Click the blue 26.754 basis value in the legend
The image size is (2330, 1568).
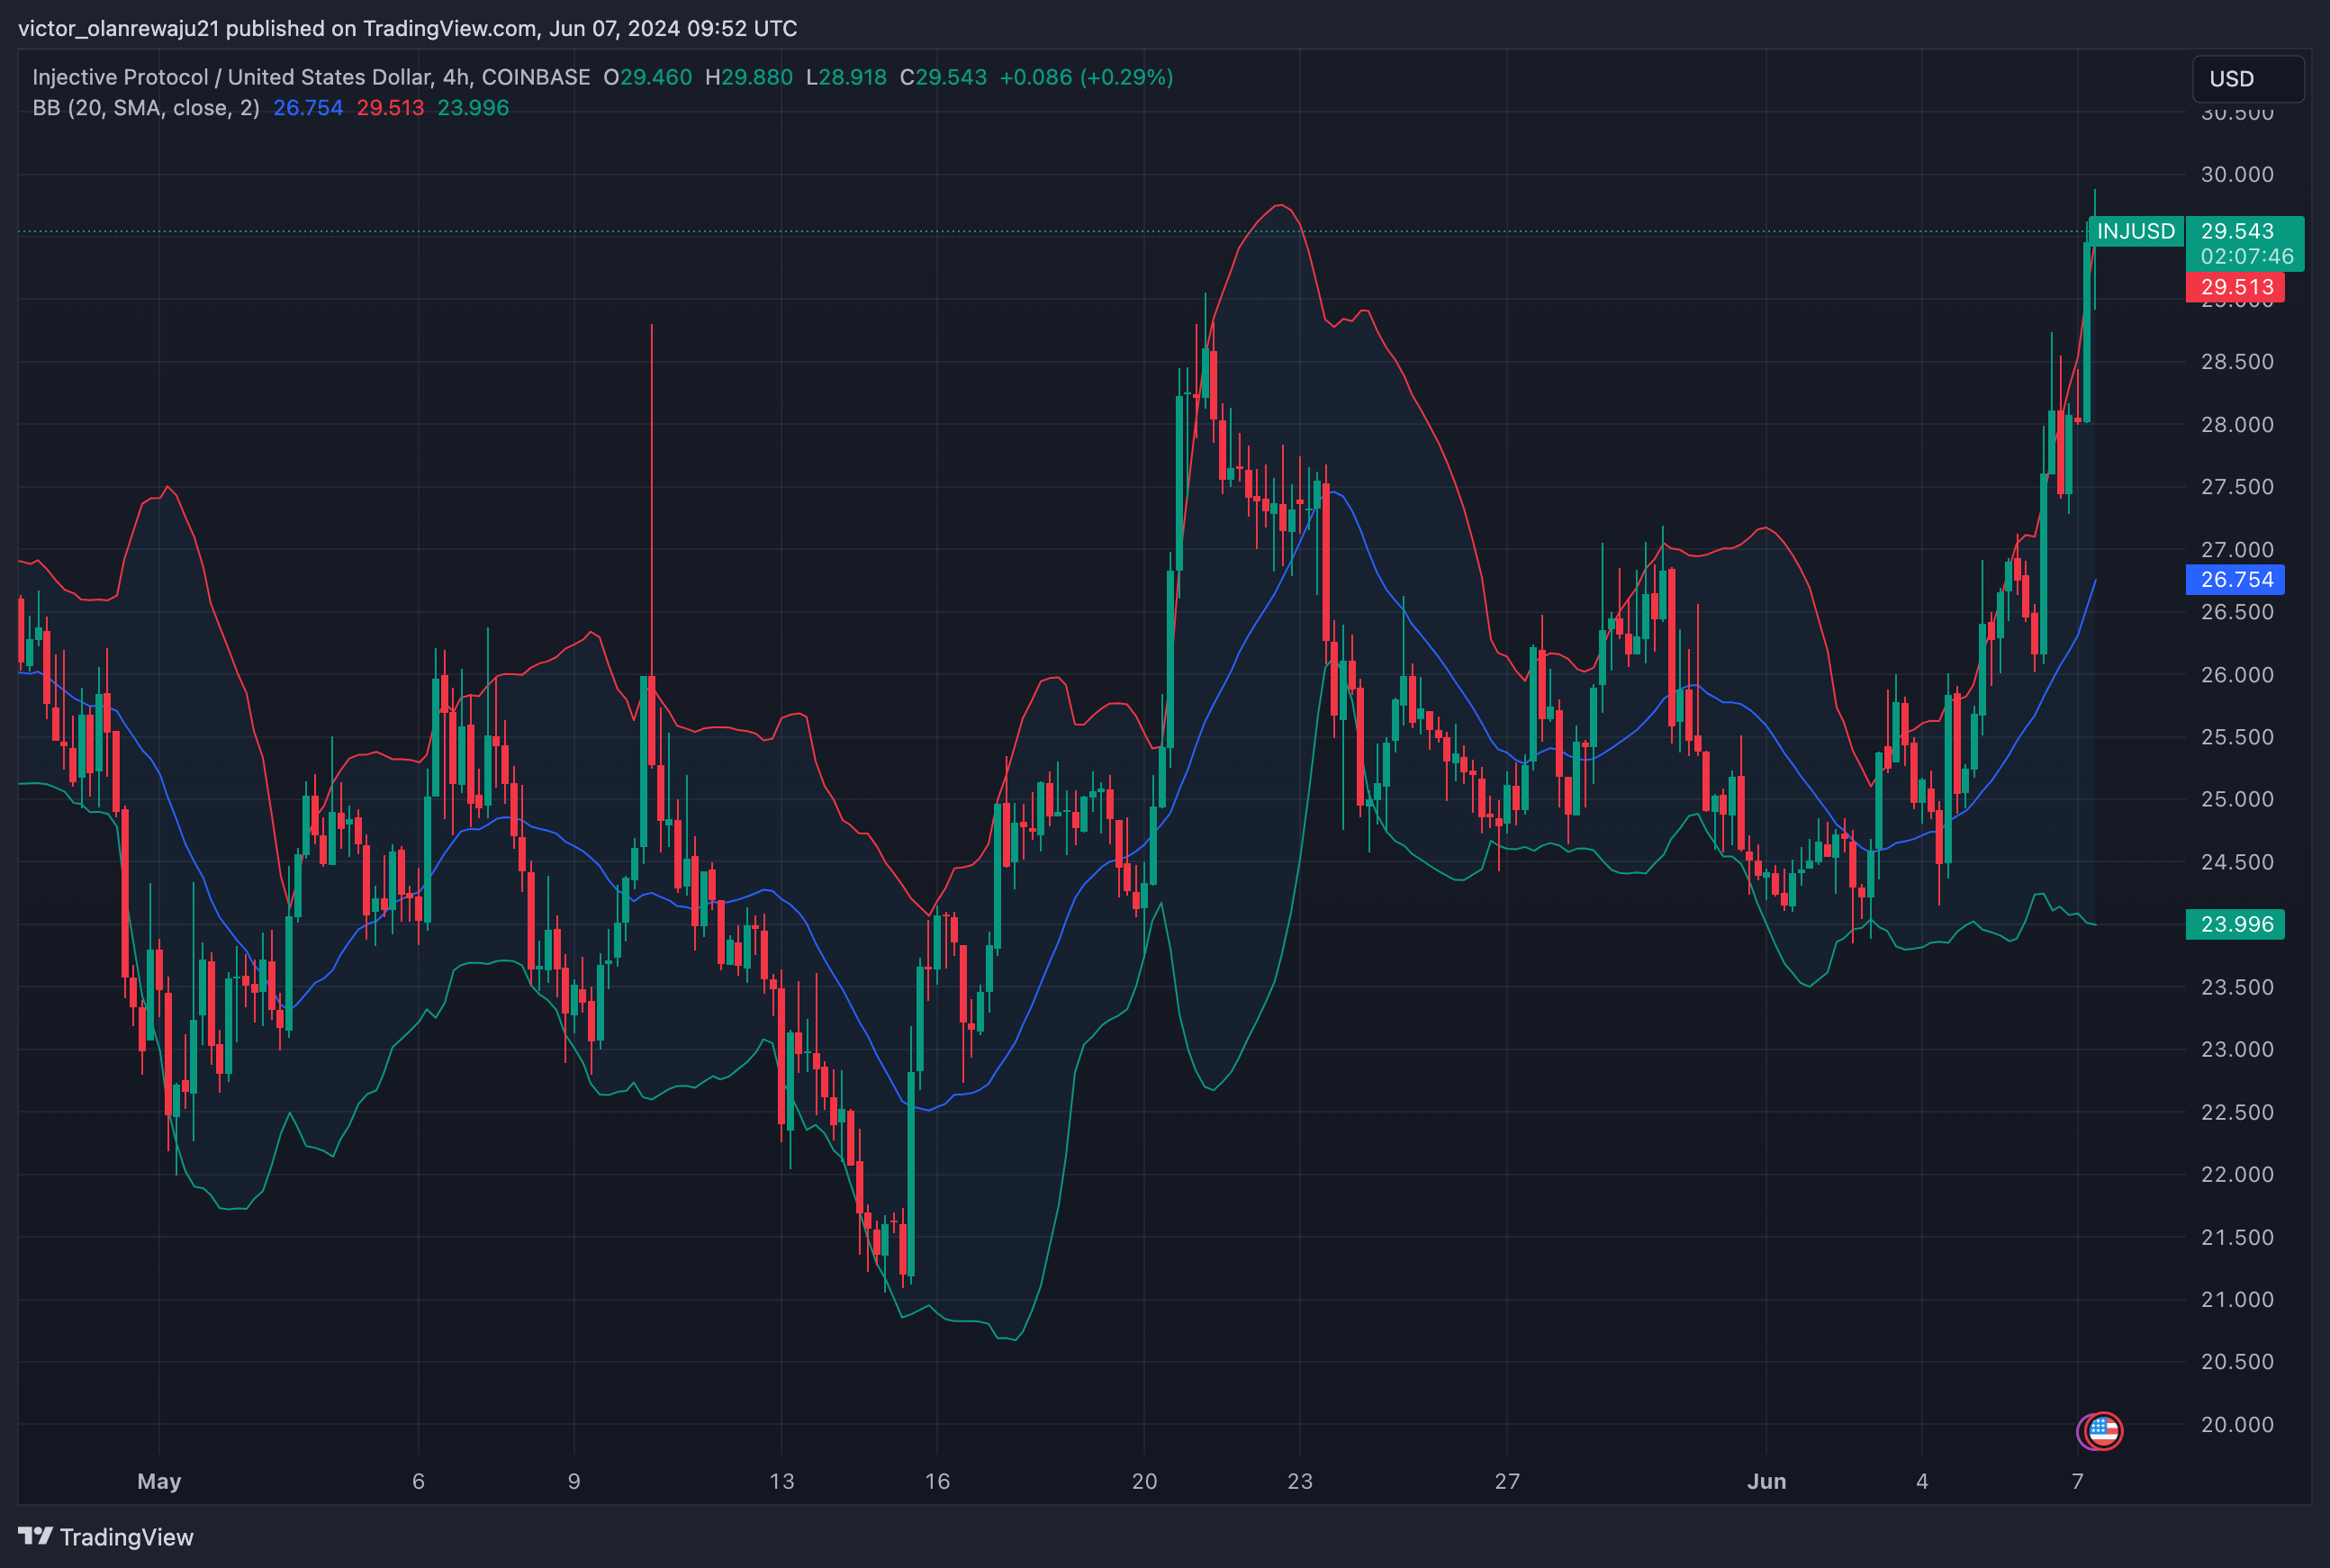(308, 108)
